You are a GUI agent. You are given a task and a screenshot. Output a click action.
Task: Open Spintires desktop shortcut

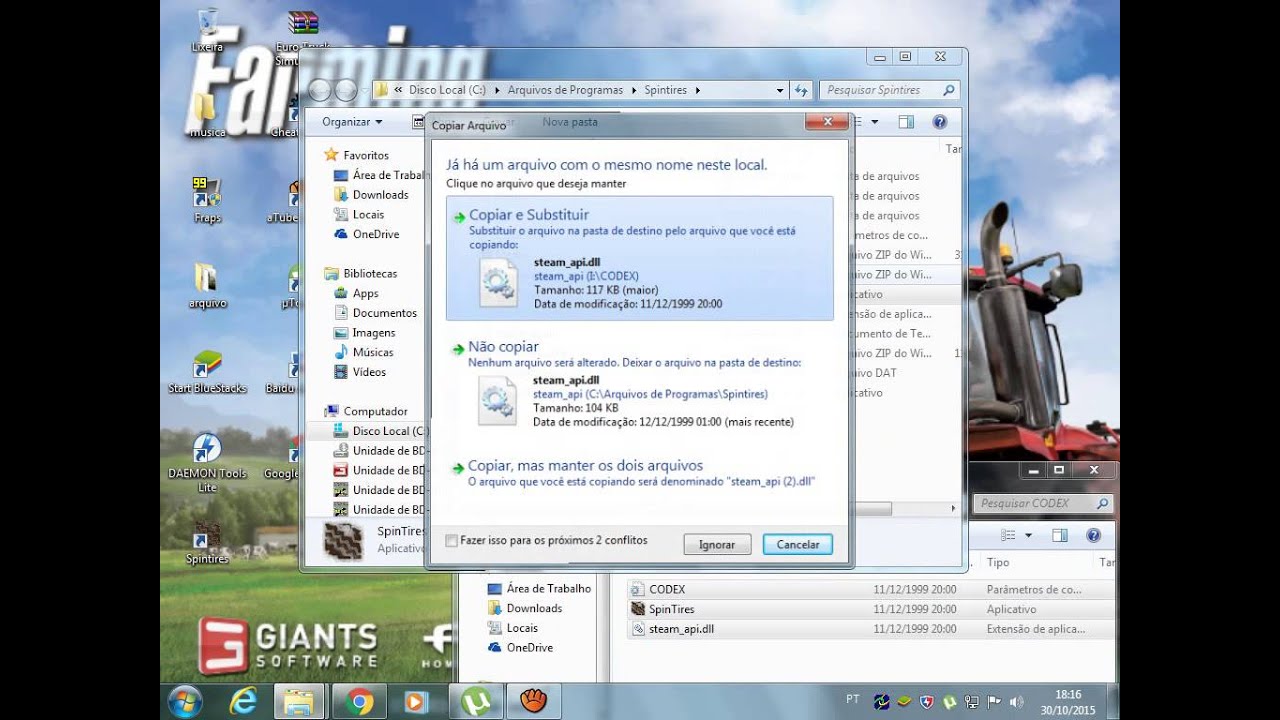point(207,543)
